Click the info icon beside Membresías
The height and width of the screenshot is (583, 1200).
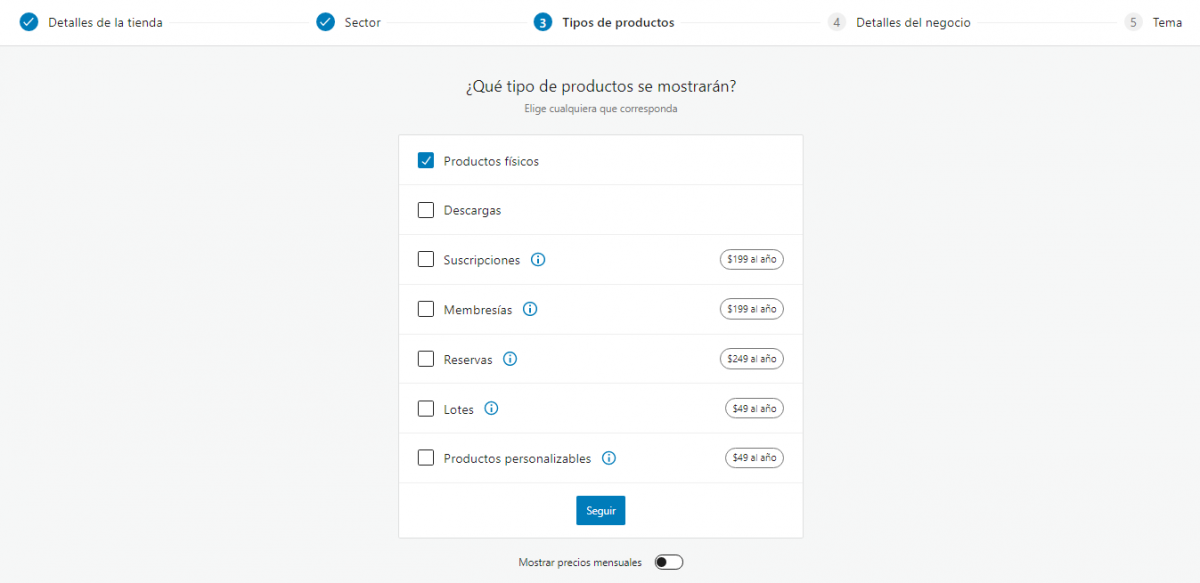click(x=530, y=309)
